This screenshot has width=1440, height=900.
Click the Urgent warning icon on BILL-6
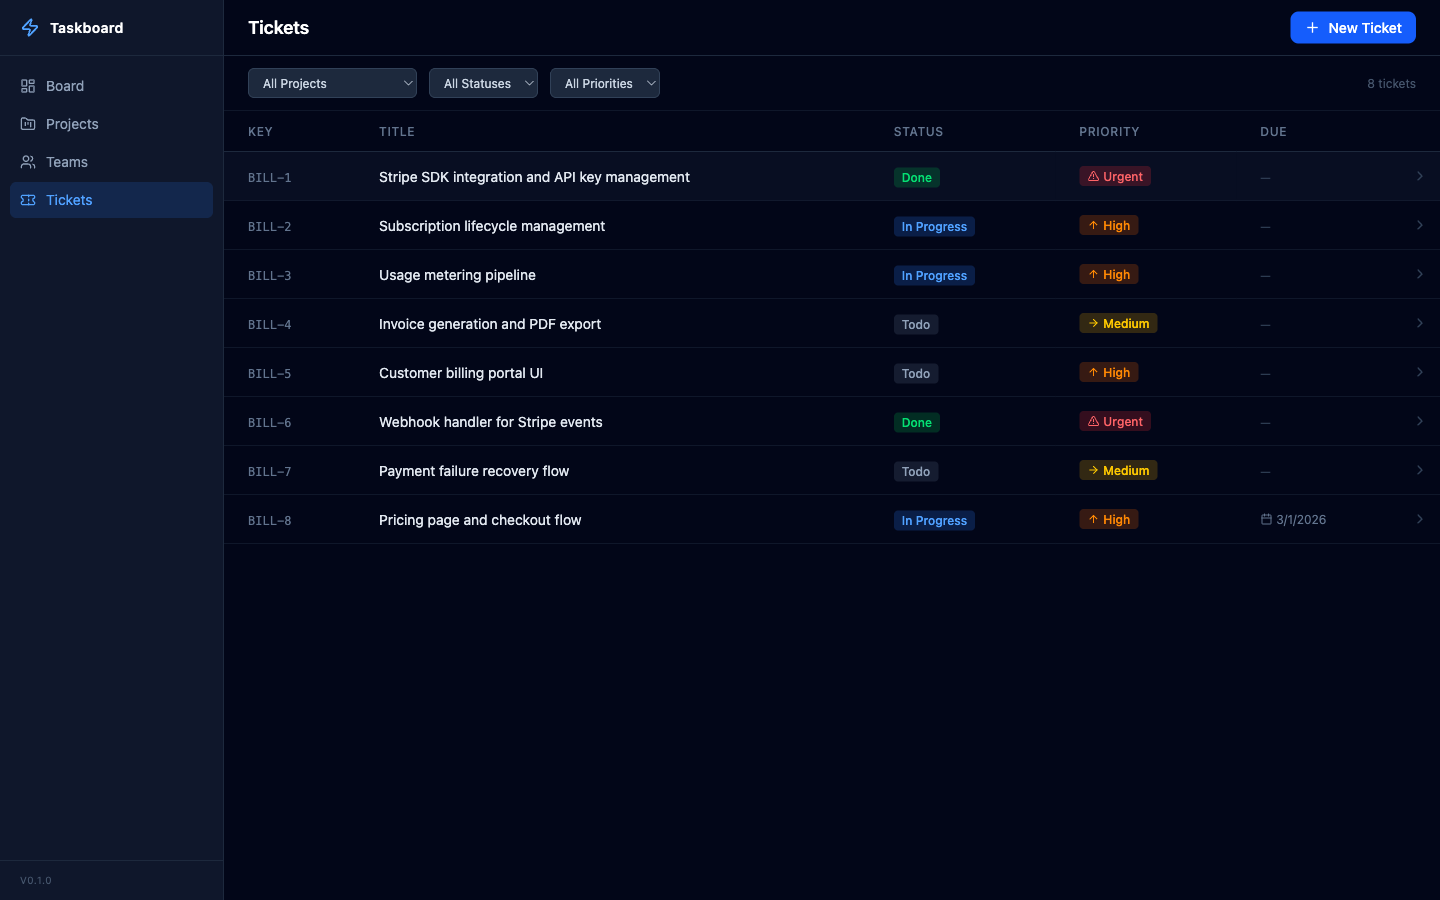[1093, 421]
